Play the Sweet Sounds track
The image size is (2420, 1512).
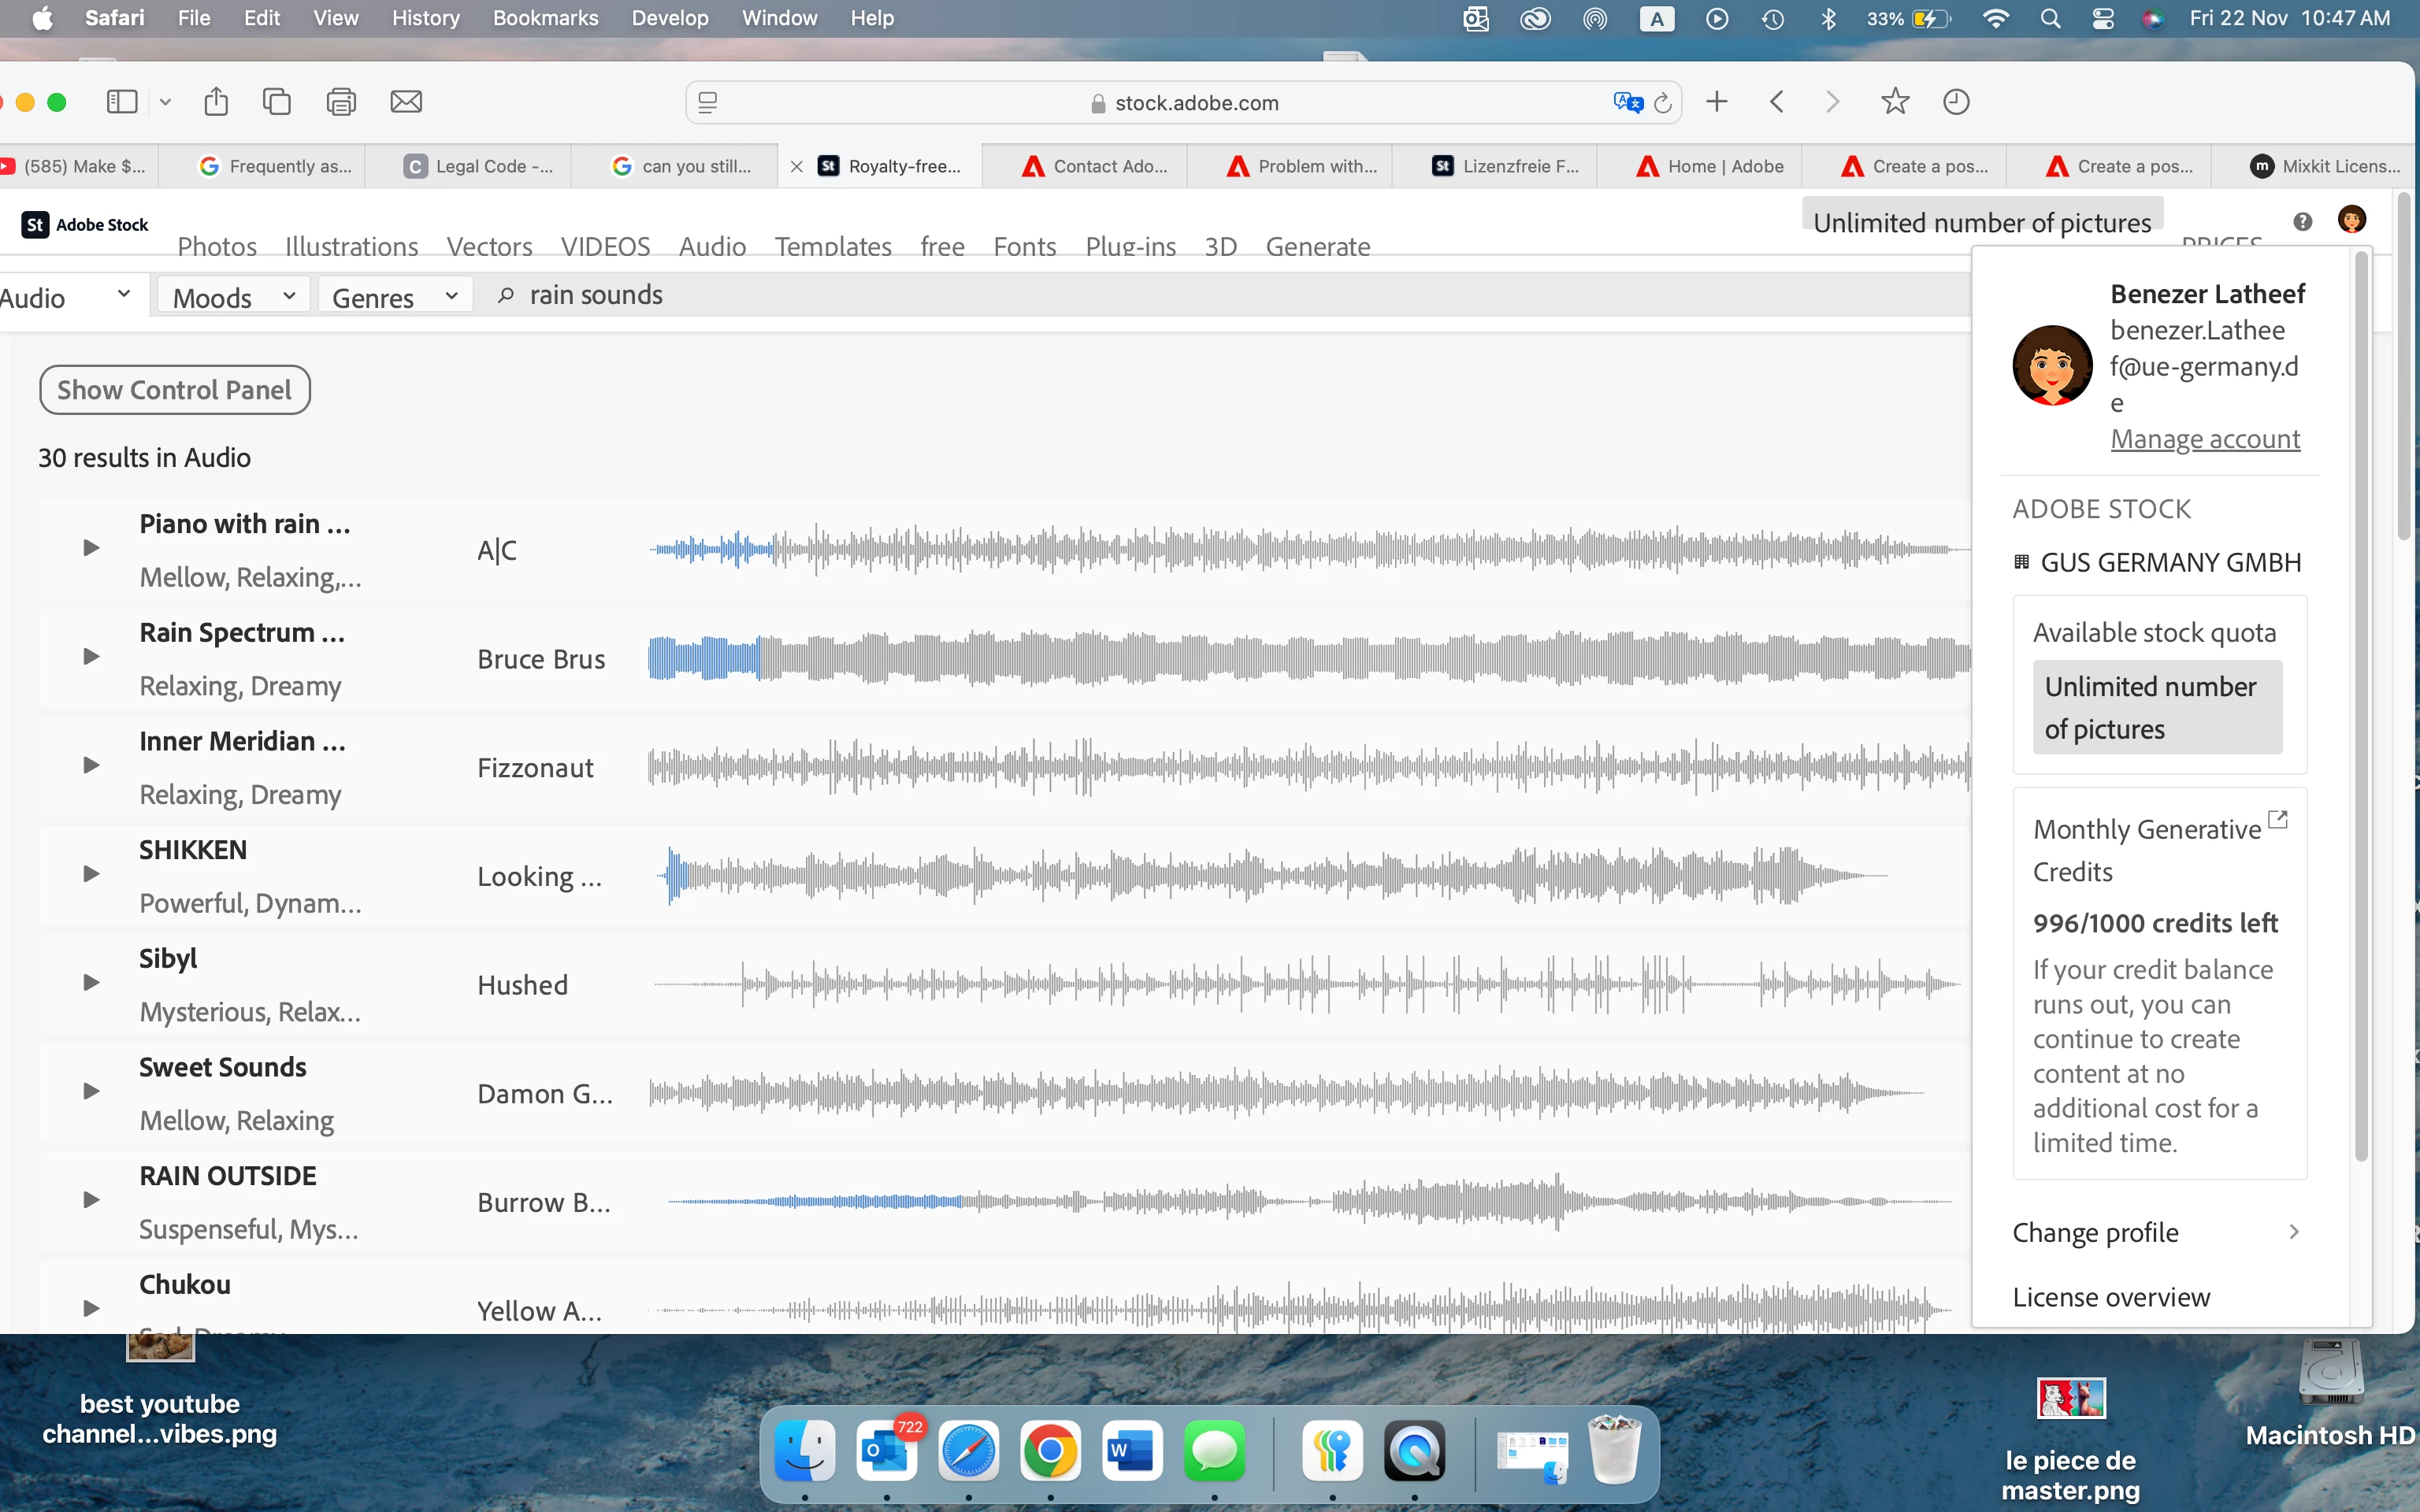91,1091
